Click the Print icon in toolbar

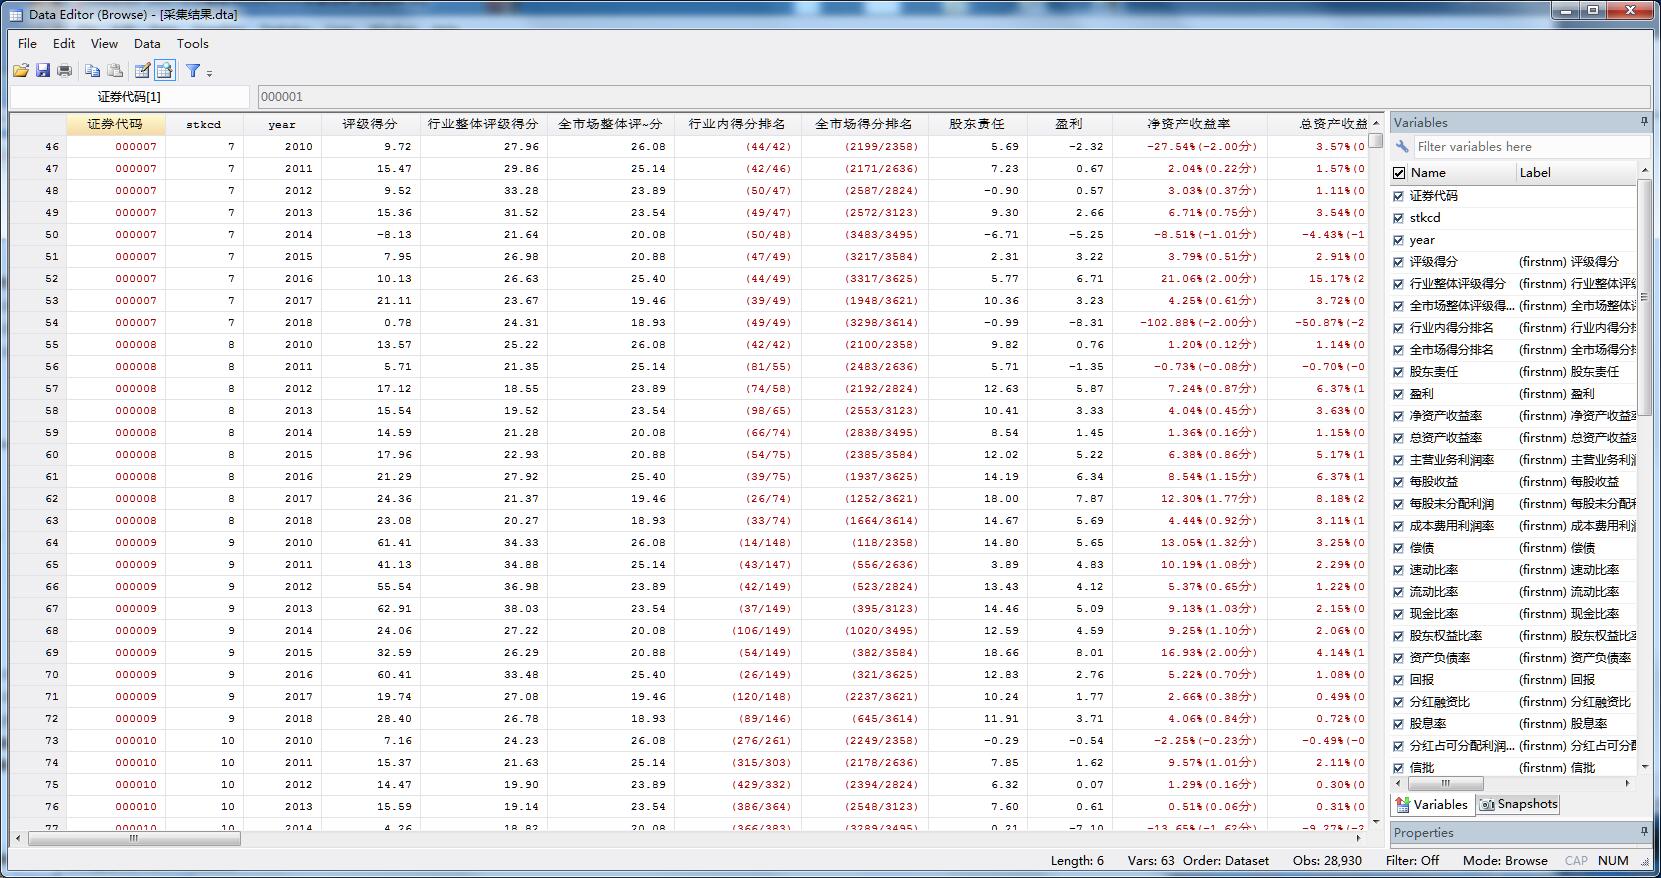65,70
